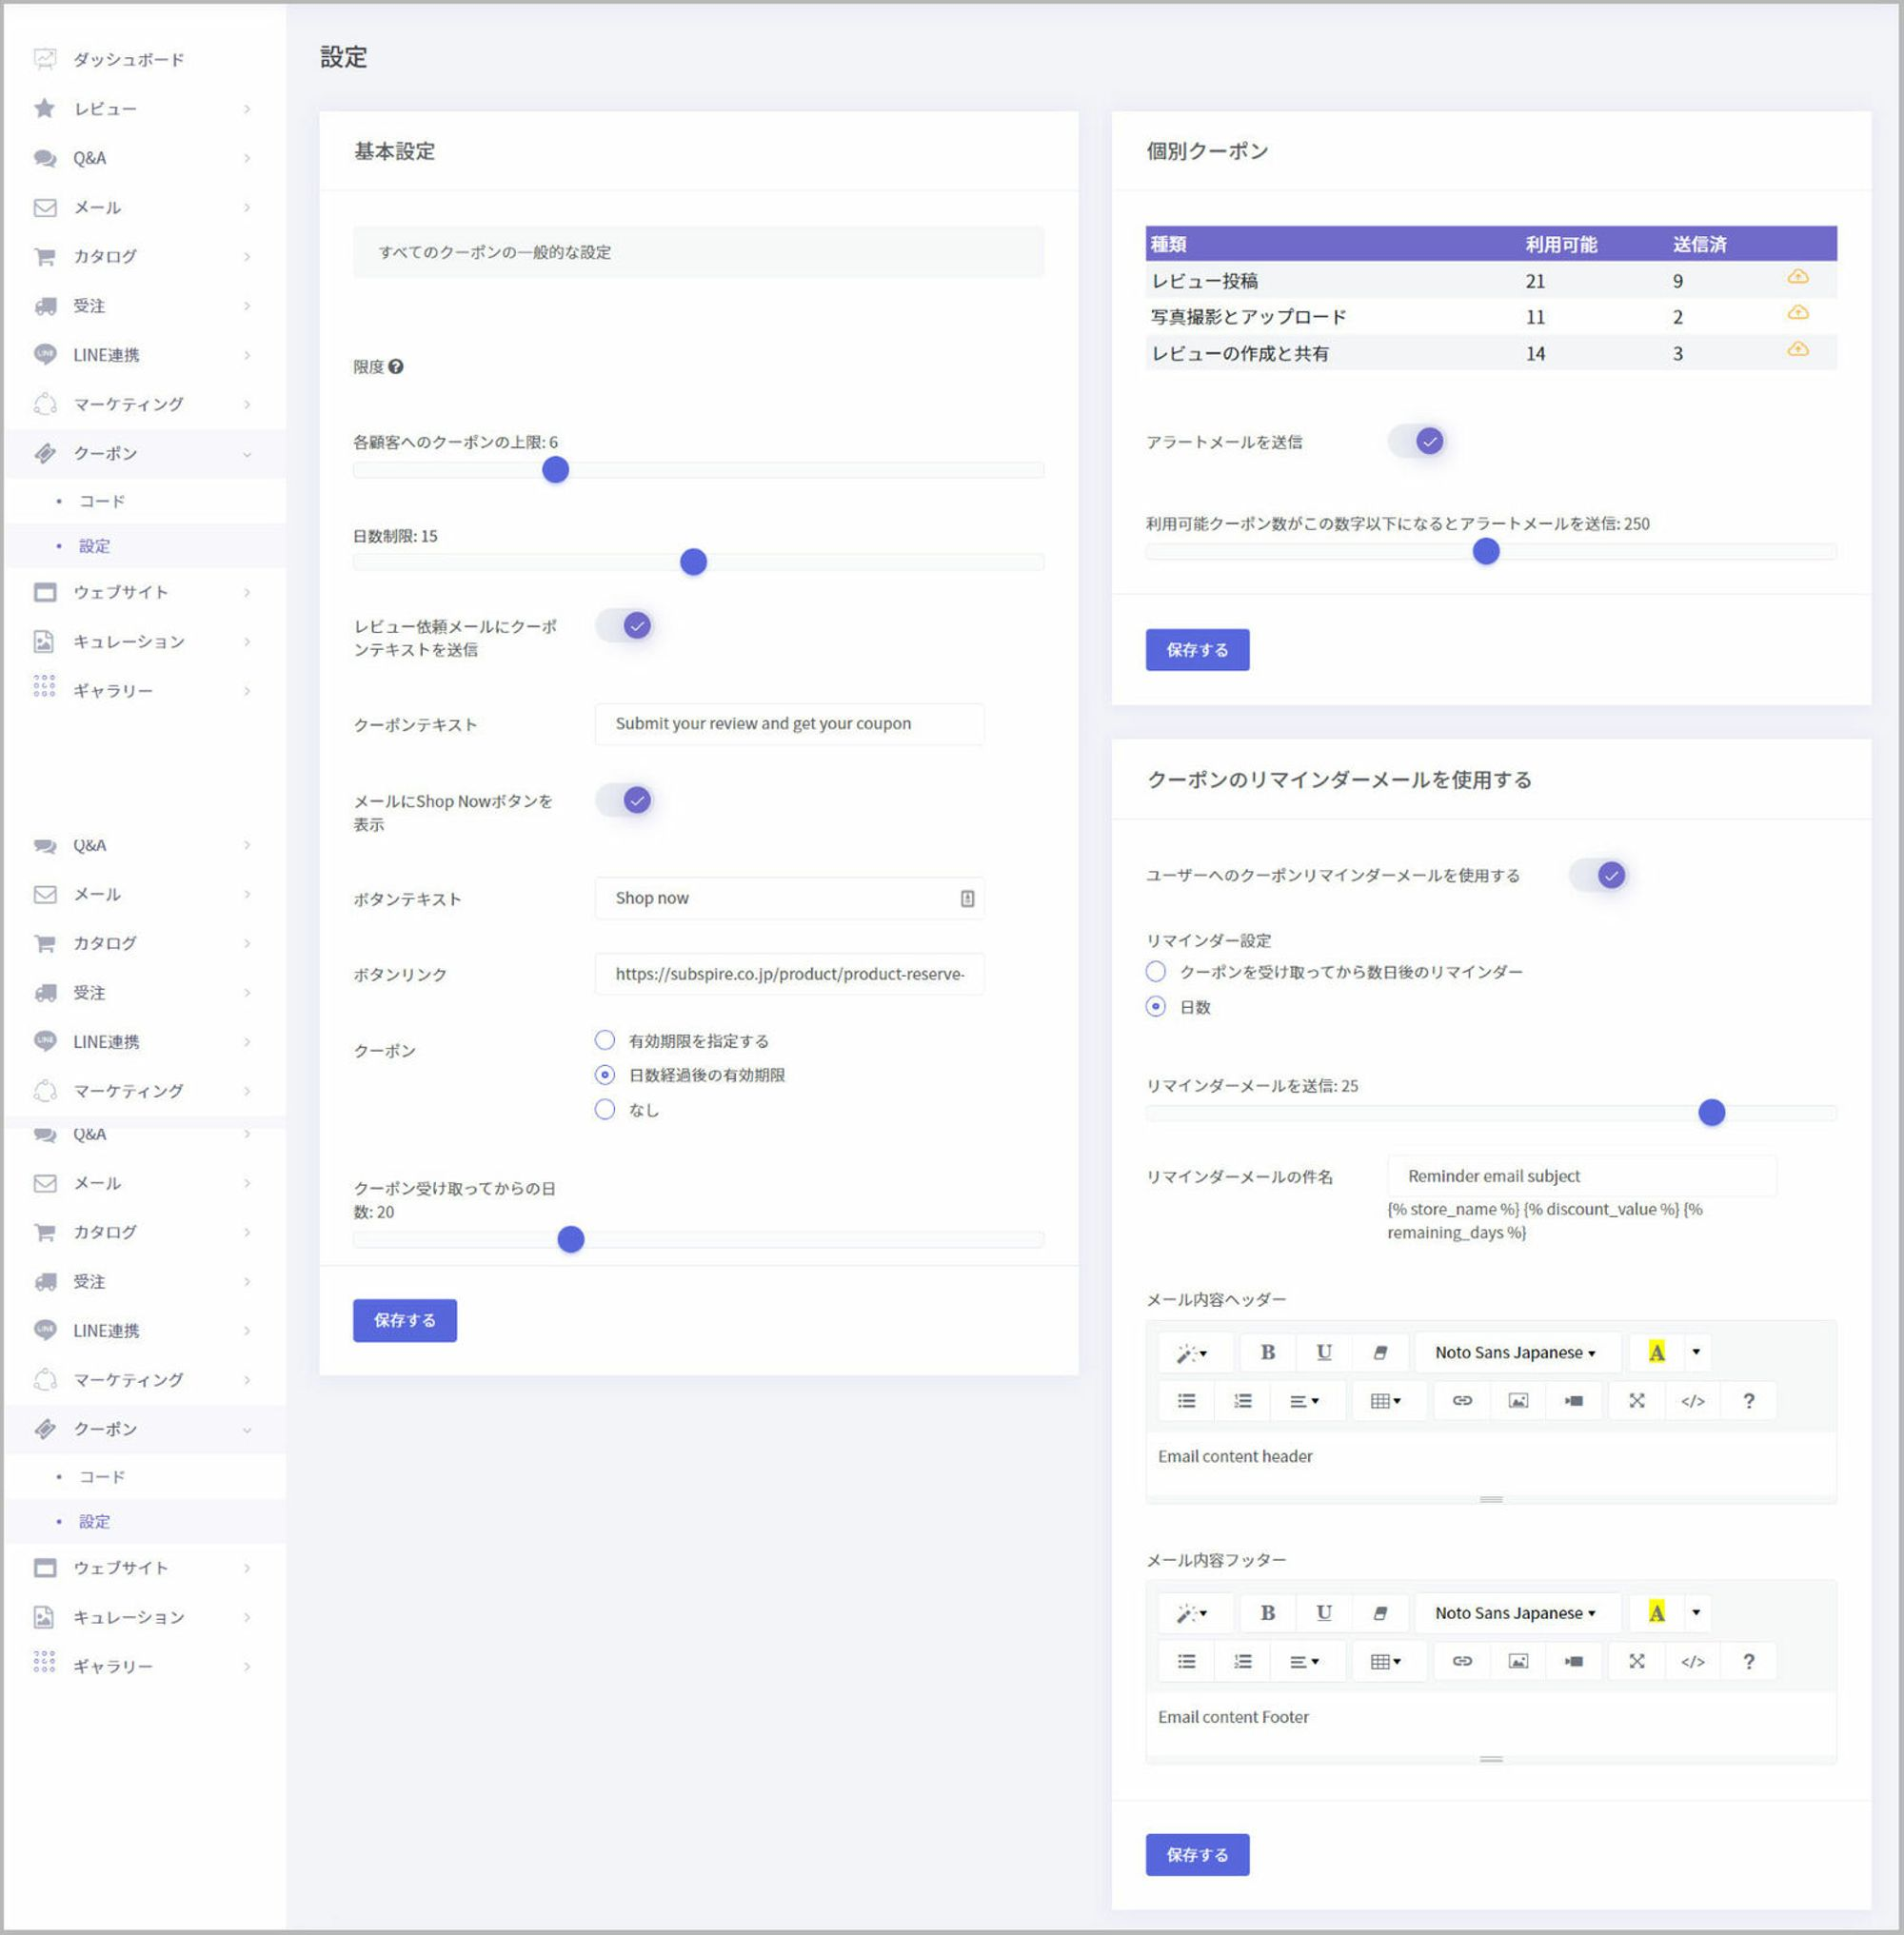The image size is (1904, 1935).
Task: Expand the top レビュー sidebar menu
Action: click(140, 108)
